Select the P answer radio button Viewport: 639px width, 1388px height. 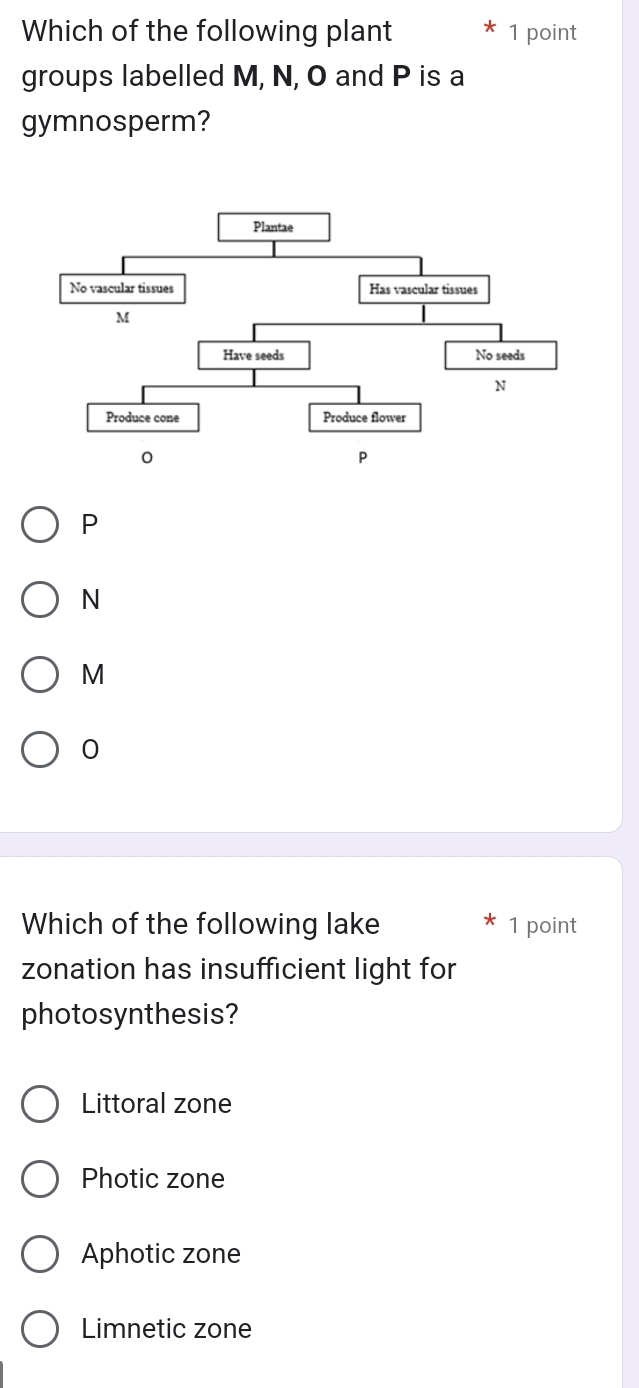tap(40, 524)
